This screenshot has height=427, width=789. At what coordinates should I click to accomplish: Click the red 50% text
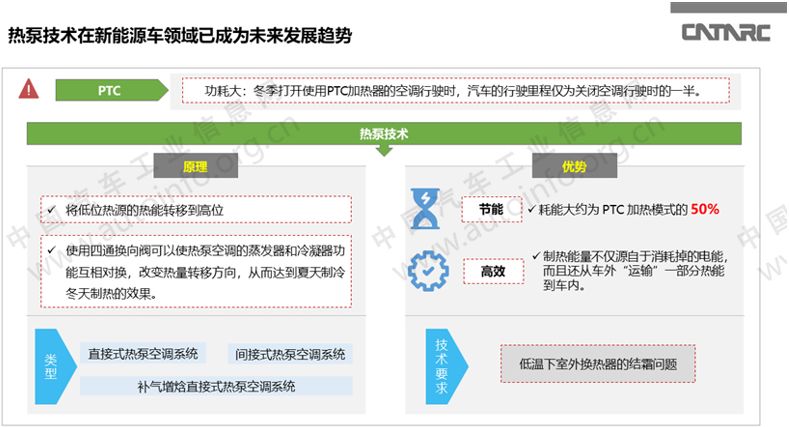[704, 209]
